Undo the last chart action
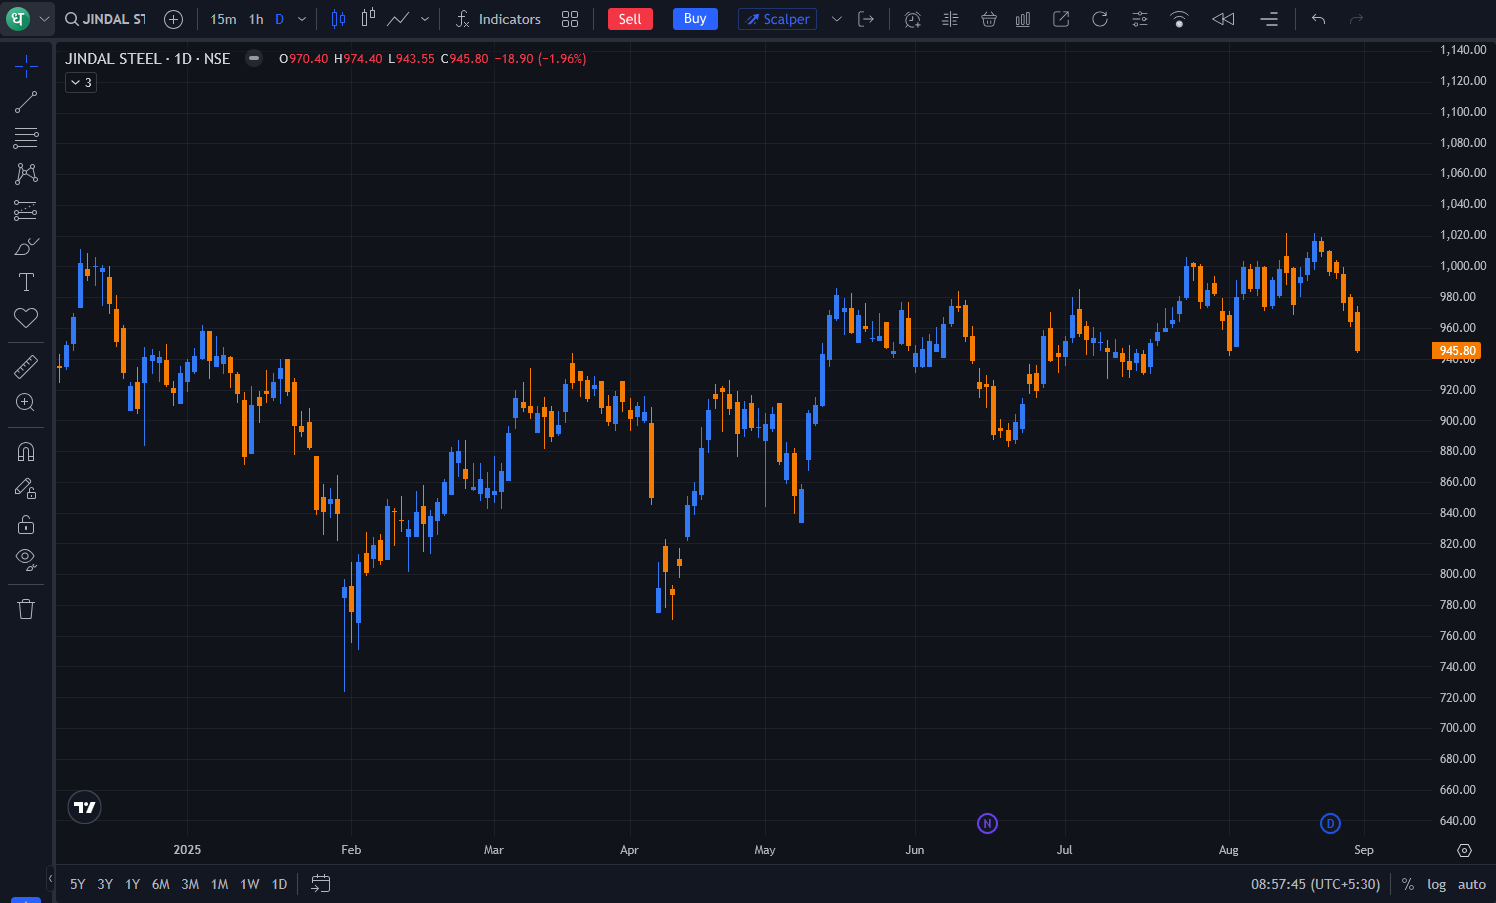 pyautogui.click(x=1318, y=19)
